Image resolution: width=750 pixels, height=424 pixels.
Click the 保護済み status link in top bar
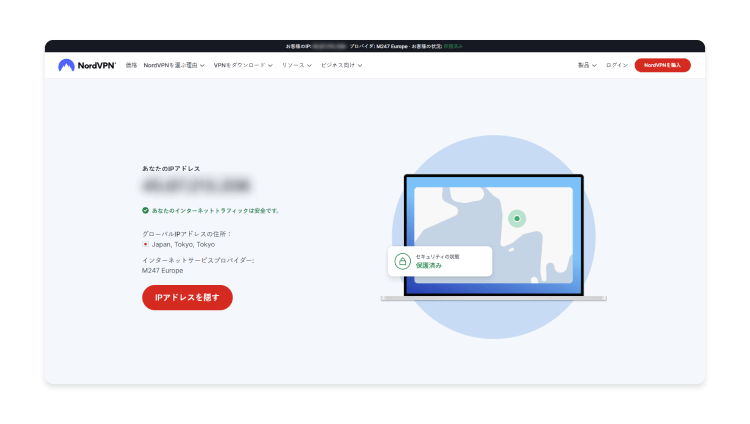click(x=453, y=46)
